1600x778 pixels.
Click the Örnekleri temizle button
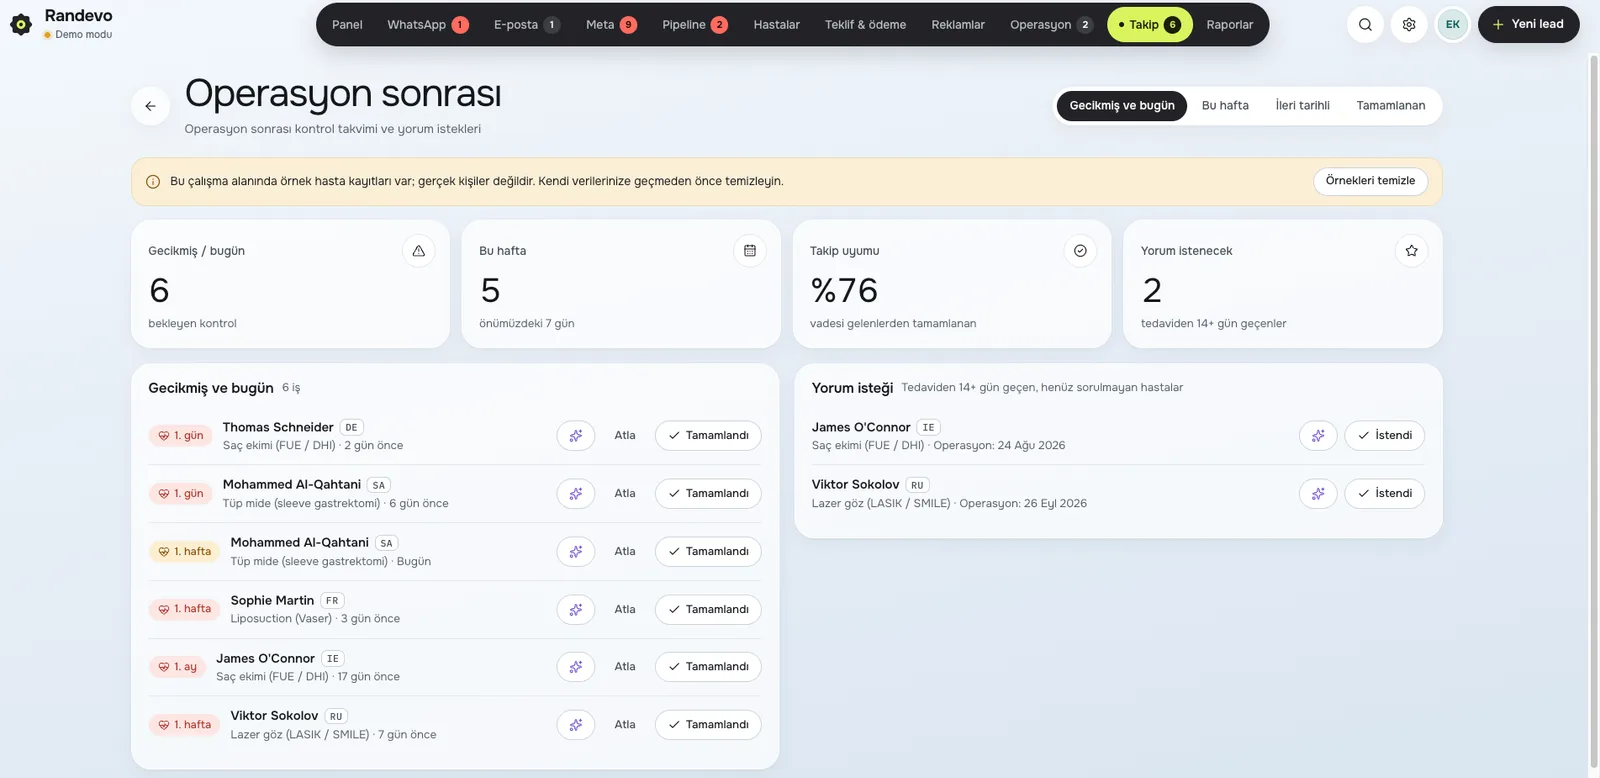click(x=1370, y=181)
